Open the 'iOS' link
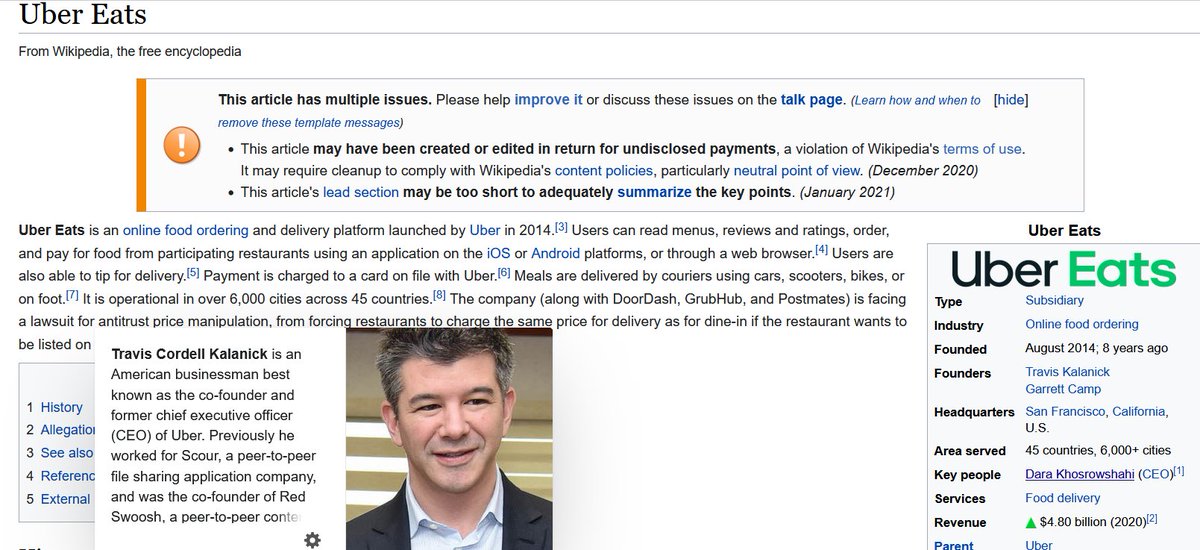Viewport: 1200px width, 550px height. tap(497, 253)
